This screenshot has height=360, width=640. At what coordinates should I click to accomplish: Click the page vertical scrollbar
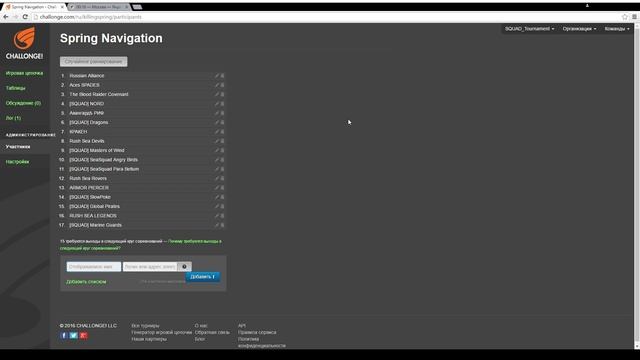pos(637,186)
